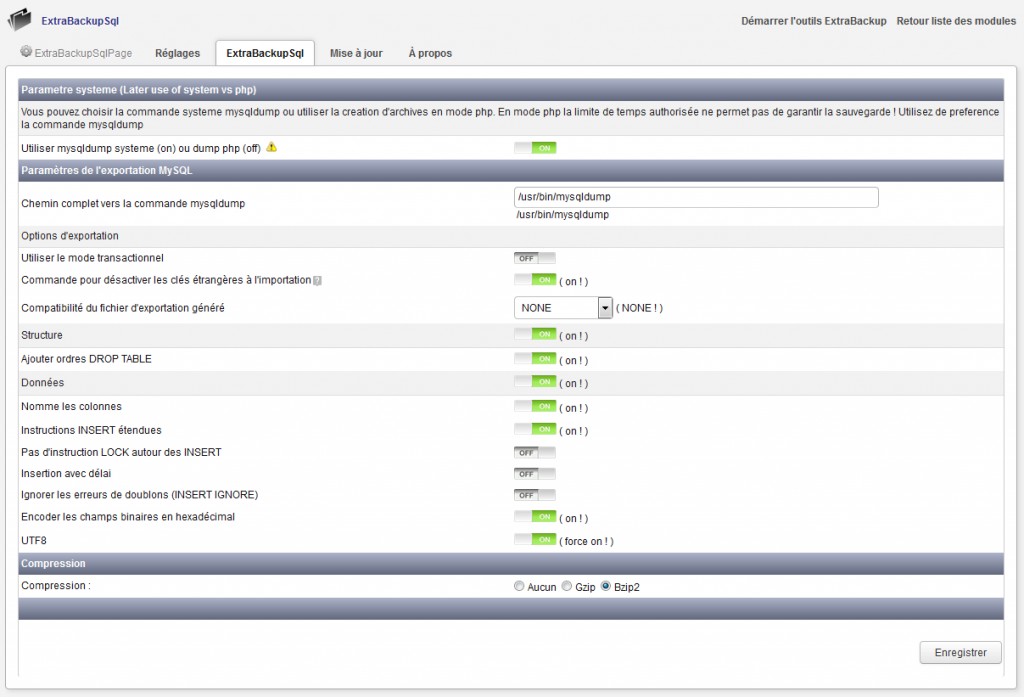This screenshot has width=1024, height=697.
Task: Toggle the Structure export switch
Action: [x=535, y=334]
